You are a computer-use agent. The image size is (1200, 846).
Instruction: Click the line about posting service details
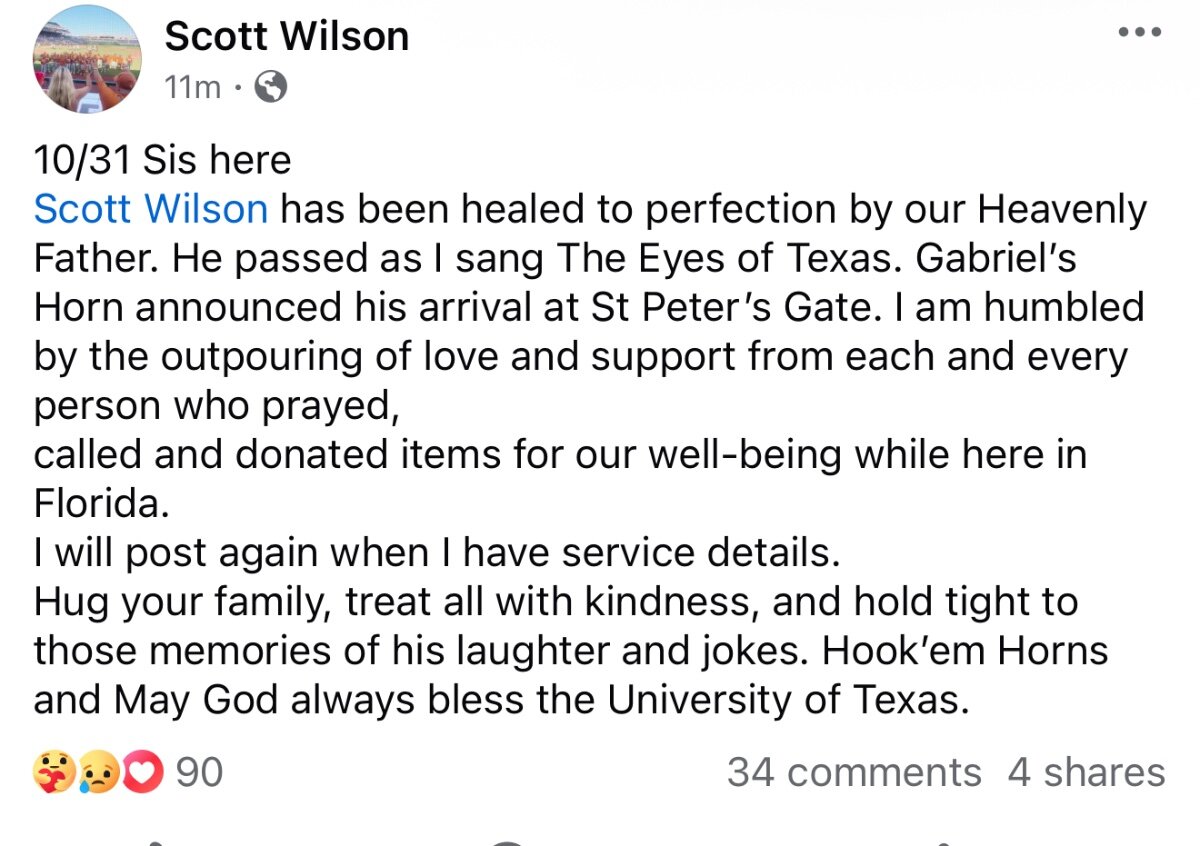point(436,553)
